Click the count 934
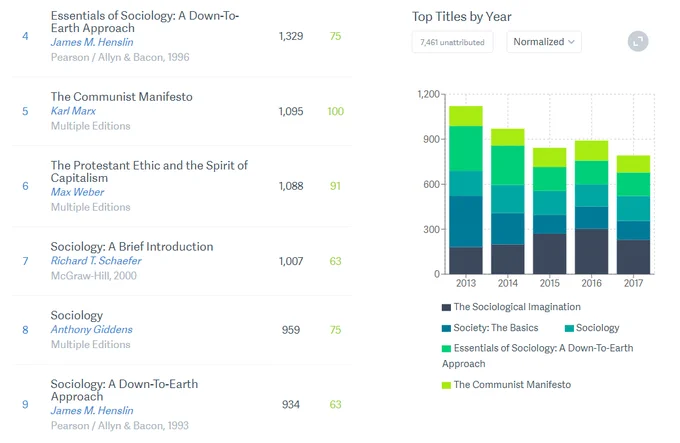The height and width of the screenshot is (443, 680). (x=291, y=404)
